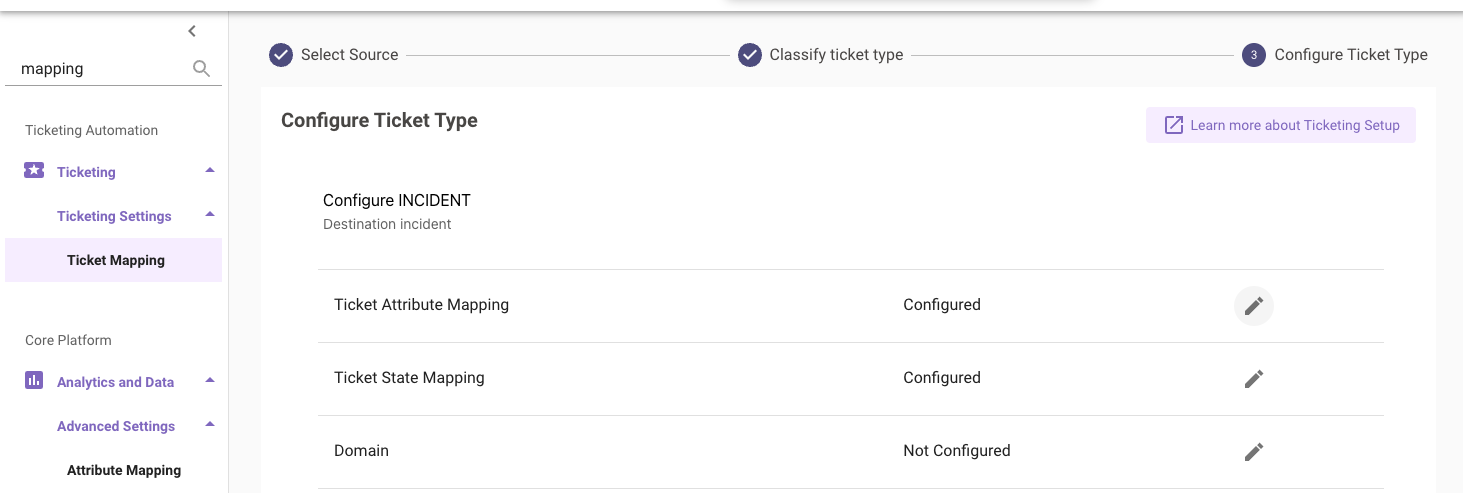Open the Ticket Mapping menu item
This screenshot has height=493, width=1463.
point(116,260)
